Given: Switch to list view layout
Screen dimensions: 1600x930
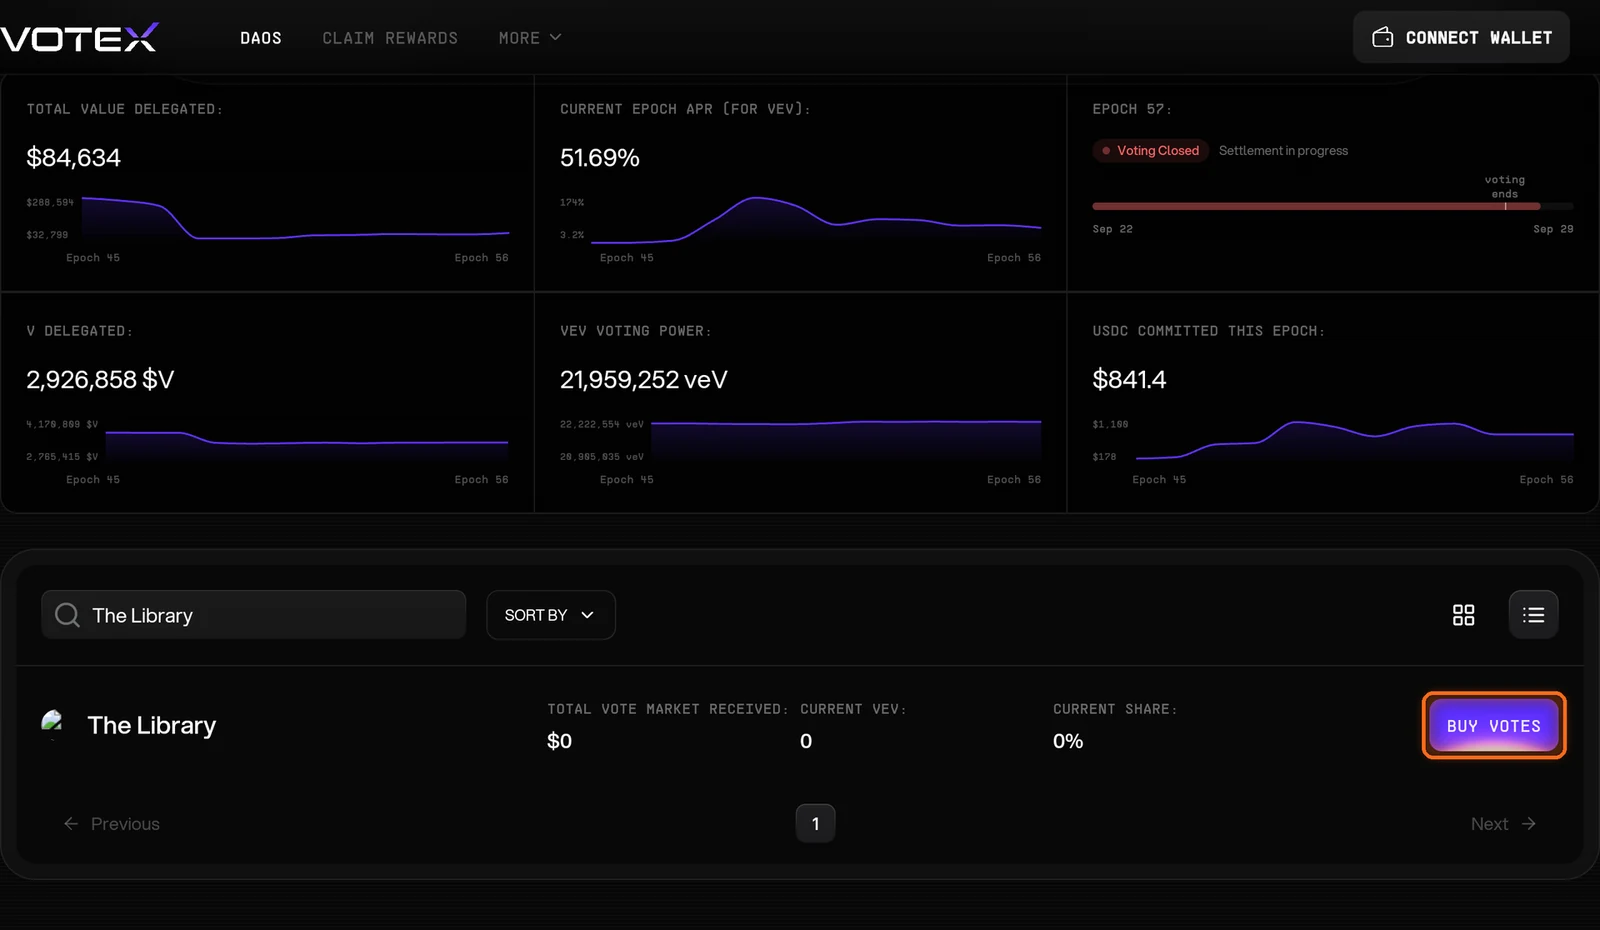Looking at the screenshot, I should pos(1533,615).
